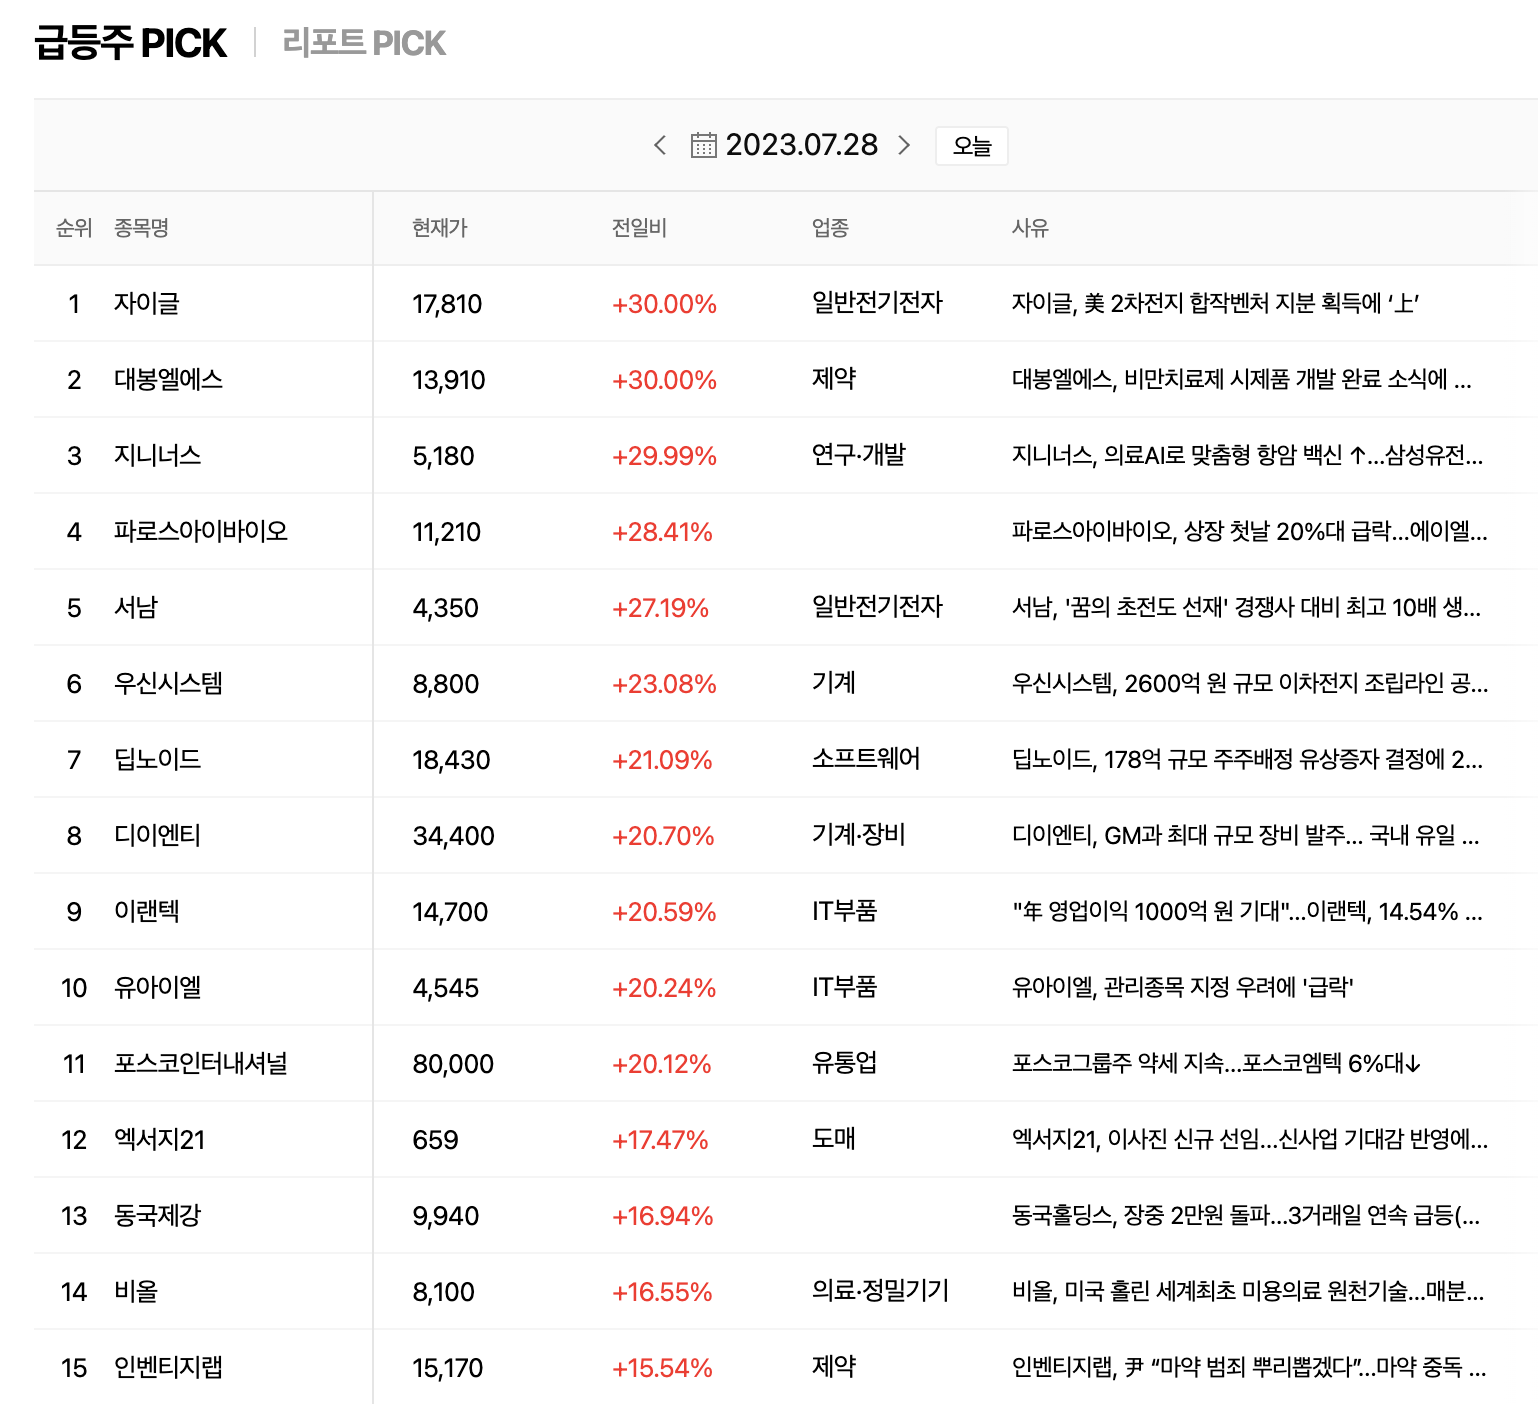
Task: Open stock 지니너스
Action: (x=157, y=455)
